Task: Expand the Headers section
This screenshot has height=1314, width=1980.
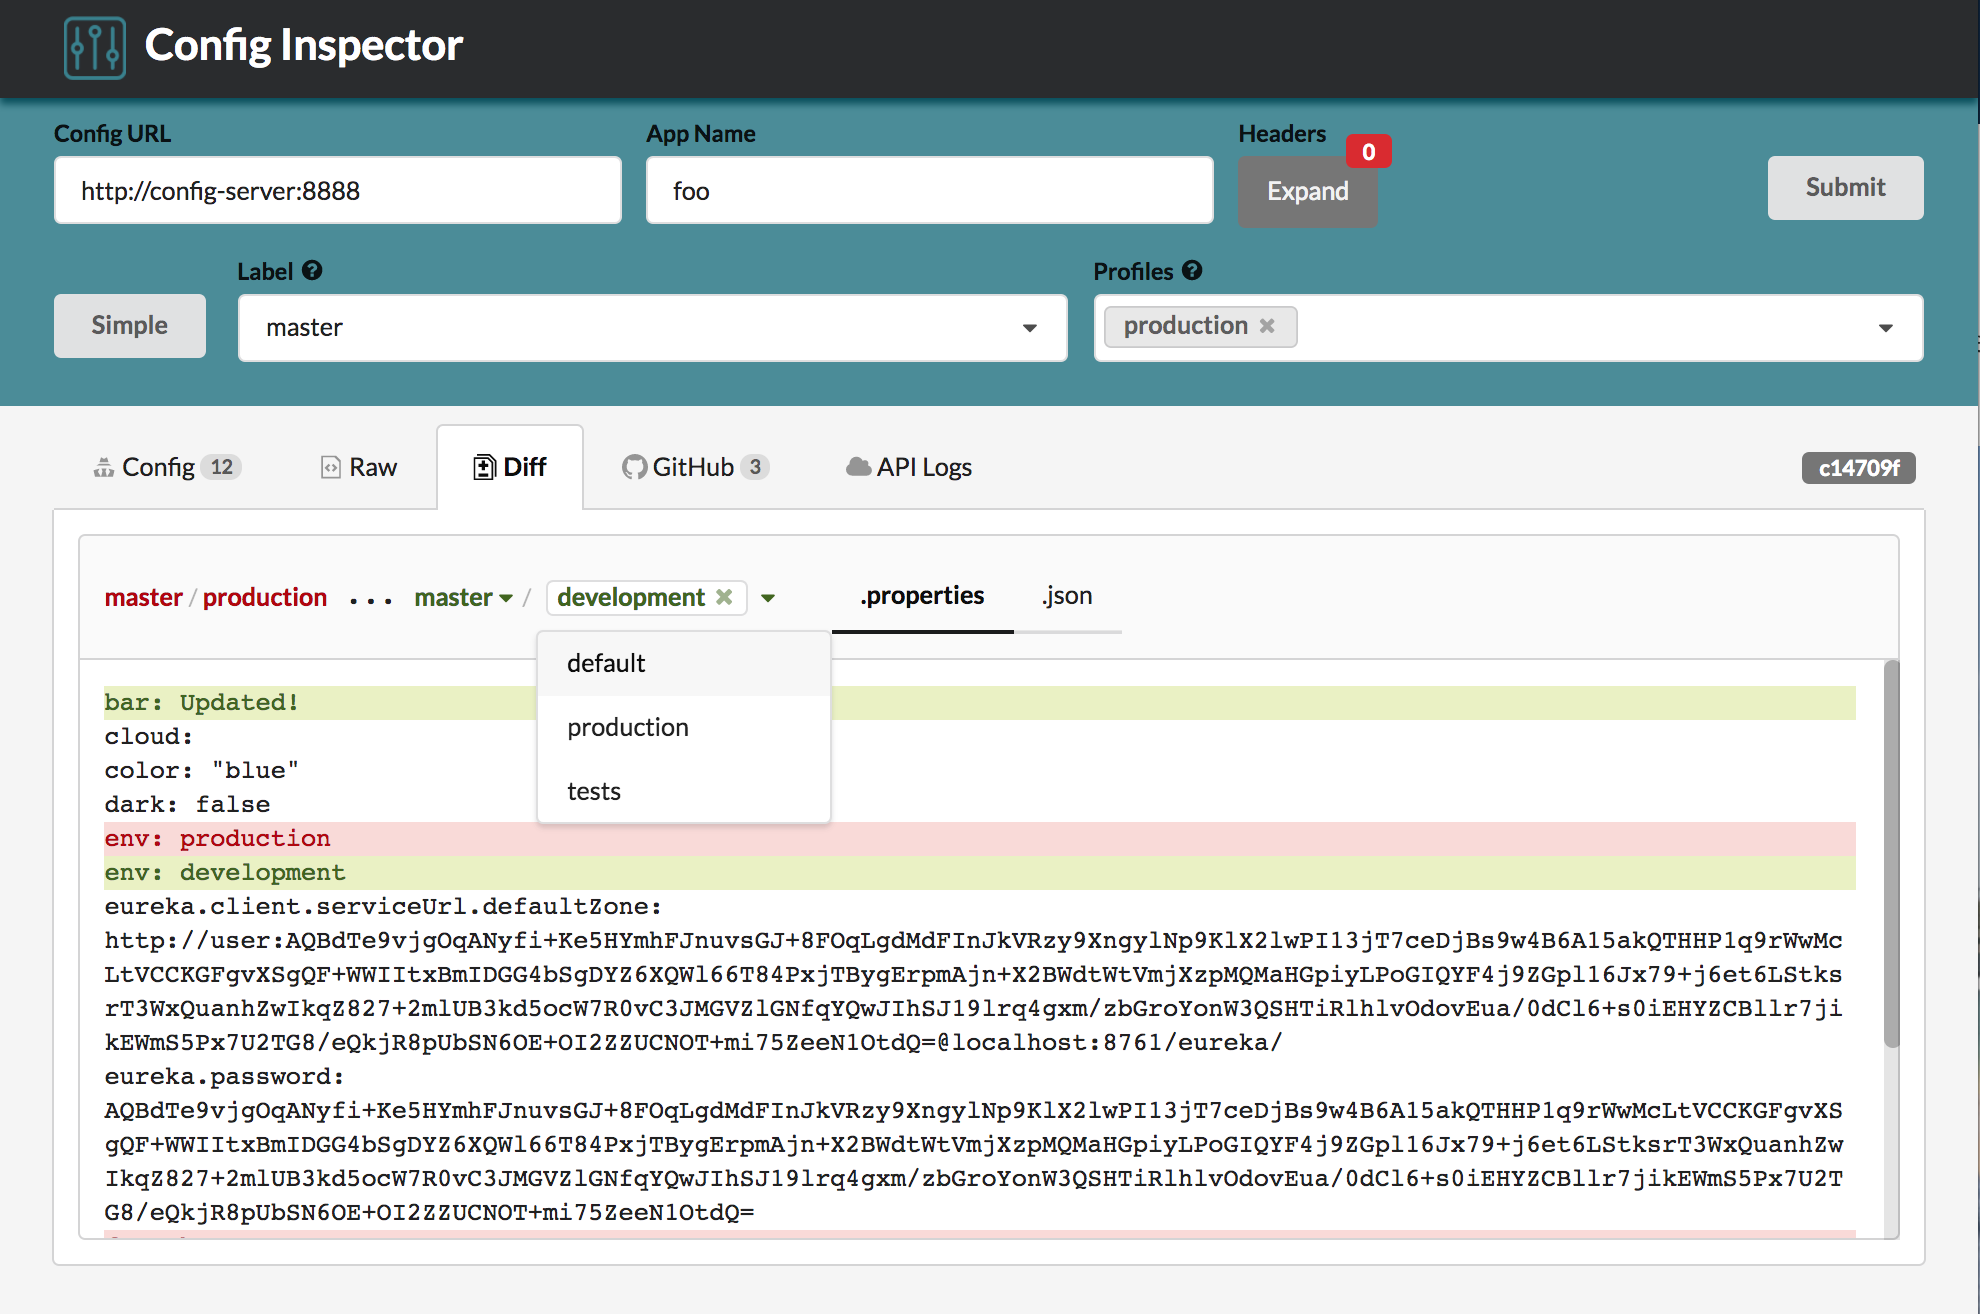Action: point(1307,189)
